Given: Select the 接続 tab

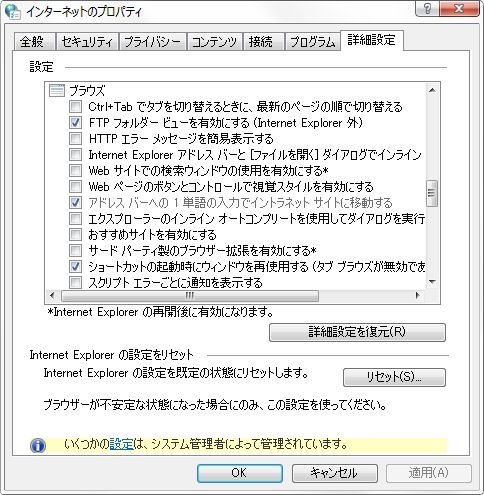Looking at the screenshot, I should [x=263, y=42].
